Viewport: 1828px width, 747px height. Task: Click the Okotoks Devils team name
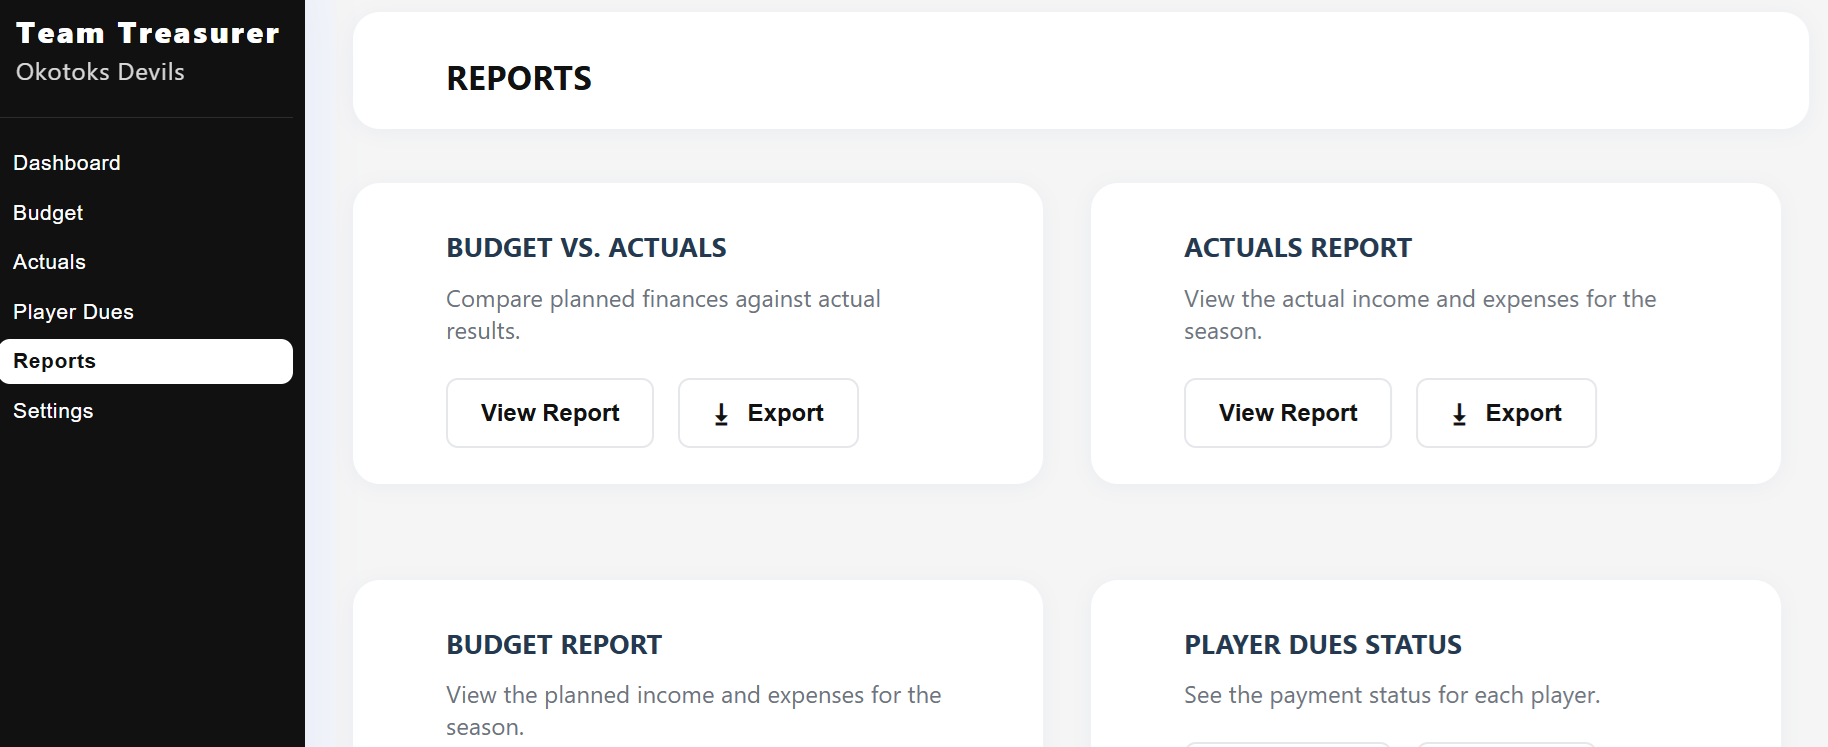point(100,71)
